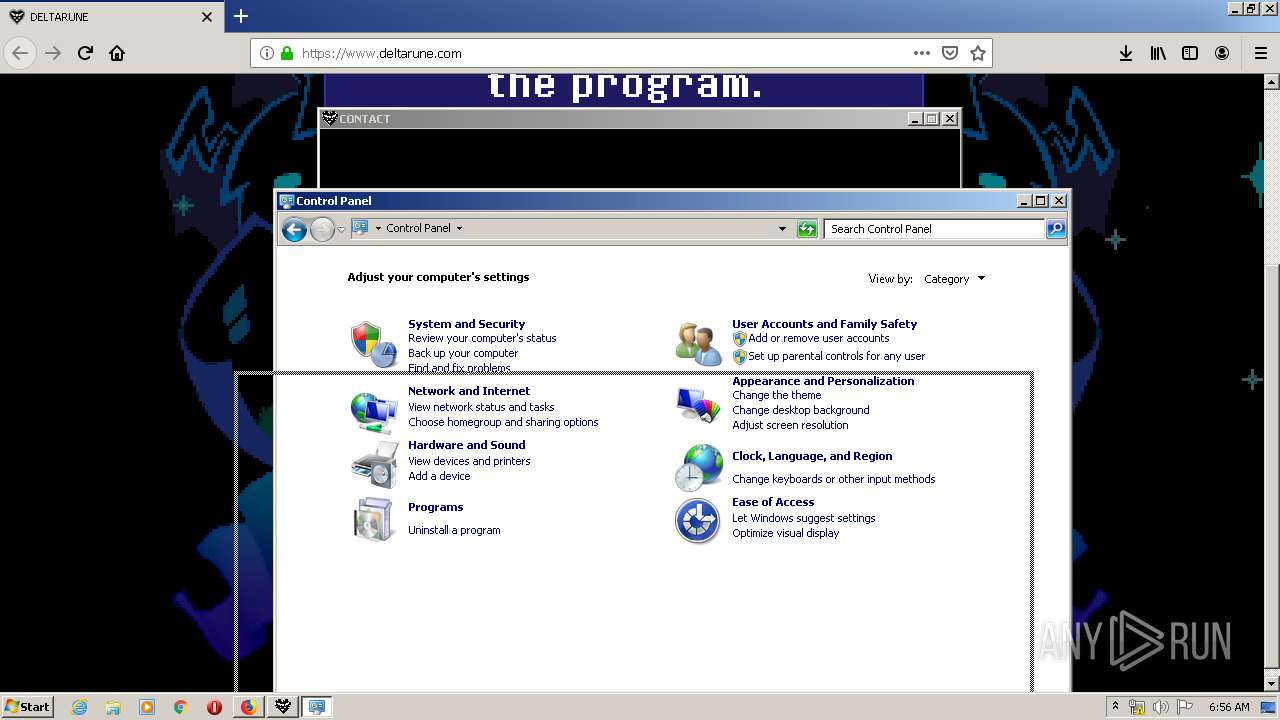This screenshot has height=720, width=1280.
Task: Open Appearance and Personalization monitor icon
Action: (x=698, y=405)
